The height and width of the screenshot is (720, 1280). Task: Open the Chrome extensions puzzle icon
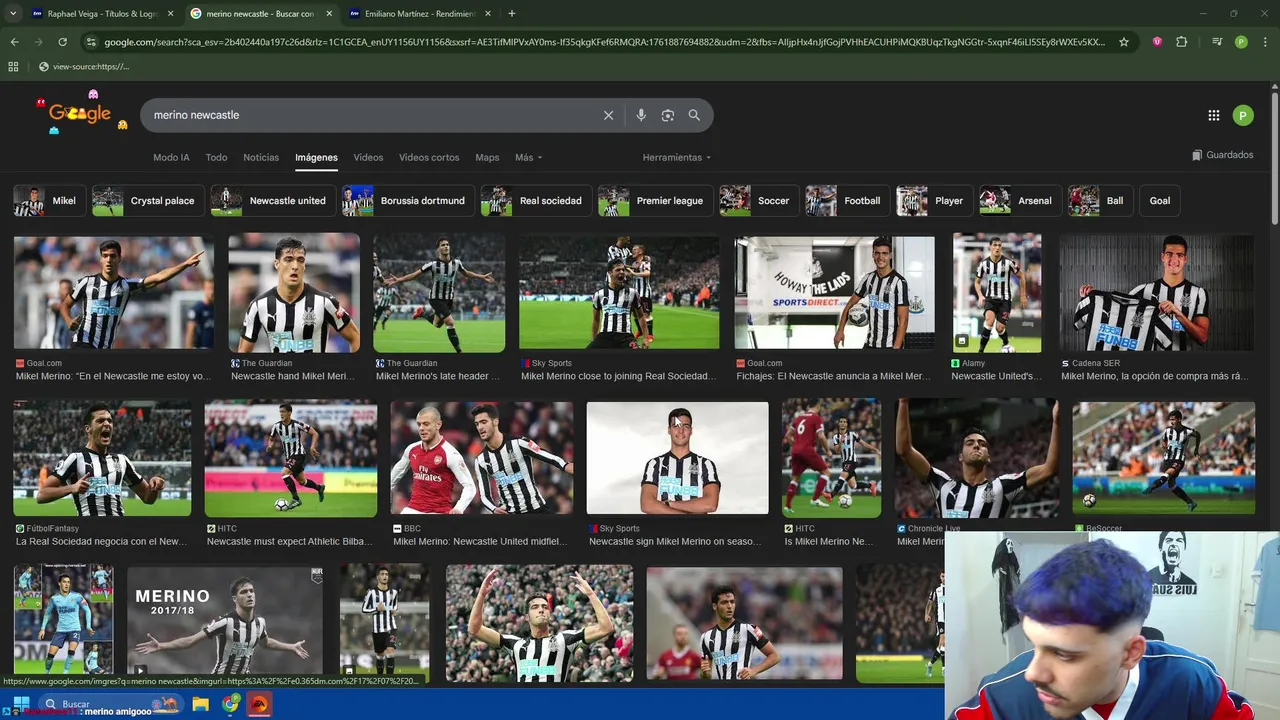pos(1182,42)
